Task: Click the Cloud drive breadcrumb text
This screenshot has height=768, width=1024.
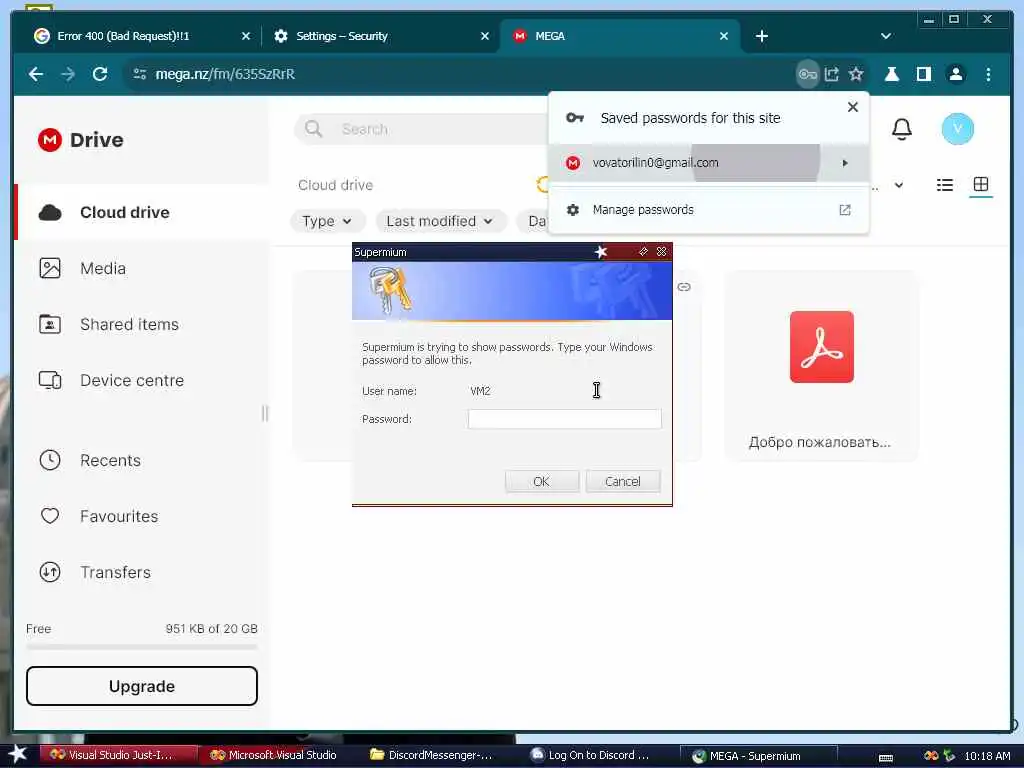Action: (336, 185)
